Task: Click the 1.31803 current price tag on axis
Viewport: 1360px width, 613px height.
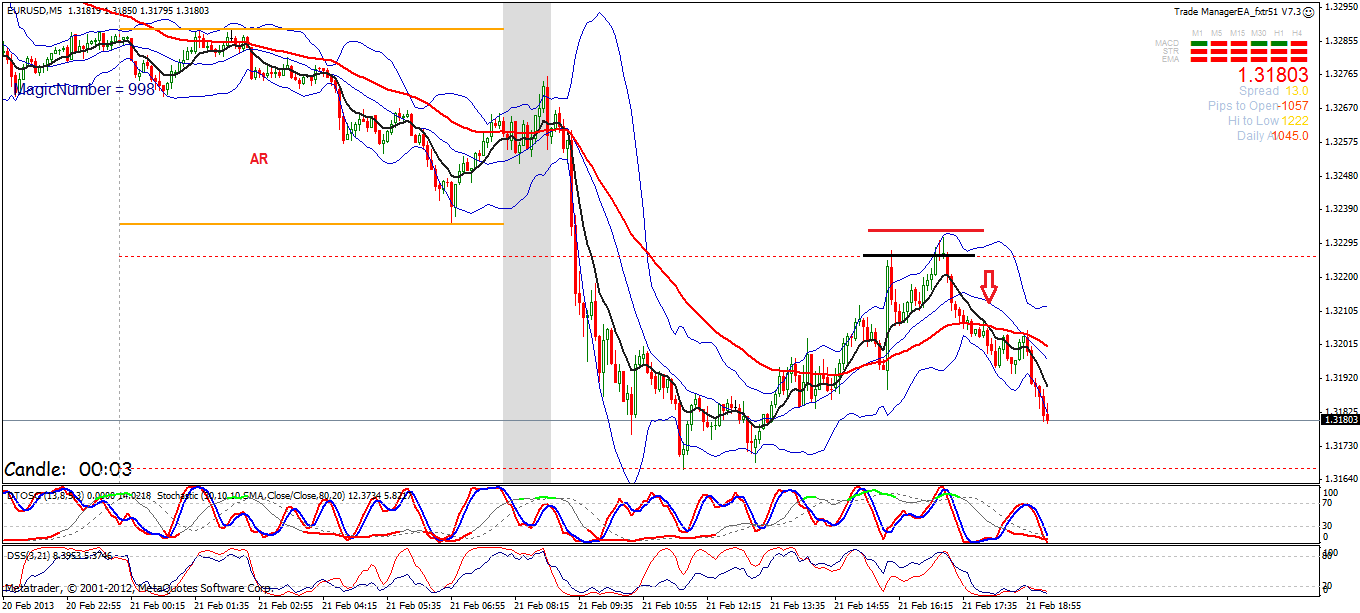Action: (1340, 420)
